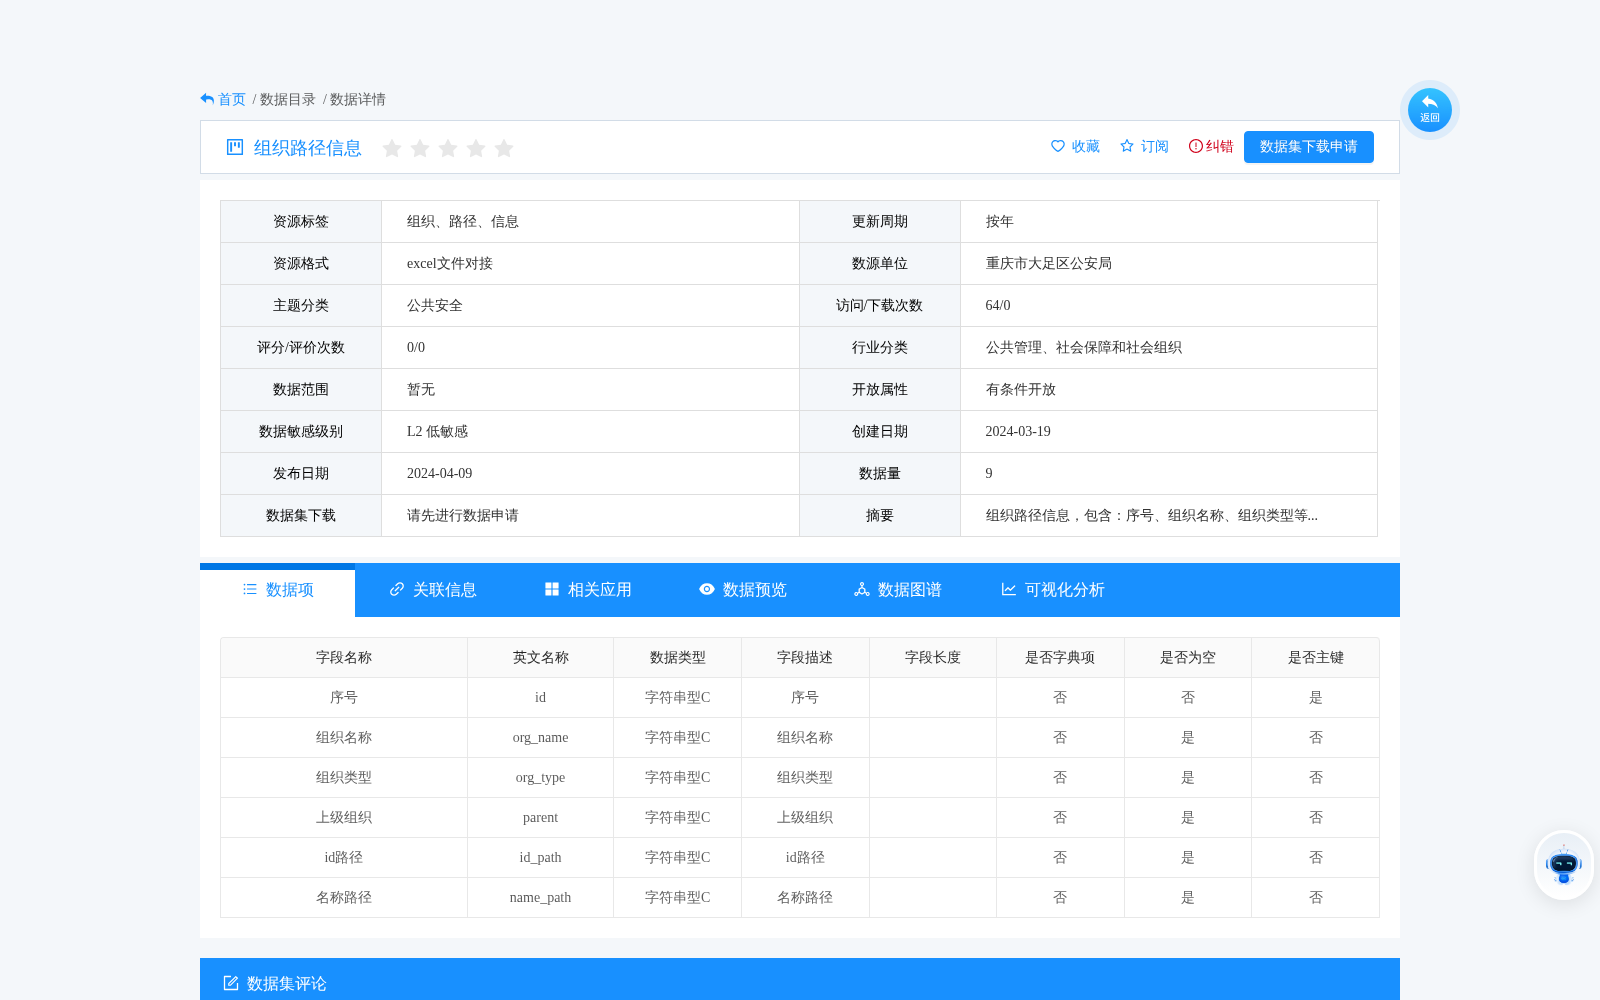Click the warning icon for 纠错
Viewport: 1600px width, 1000px height.
point(1195,146)
